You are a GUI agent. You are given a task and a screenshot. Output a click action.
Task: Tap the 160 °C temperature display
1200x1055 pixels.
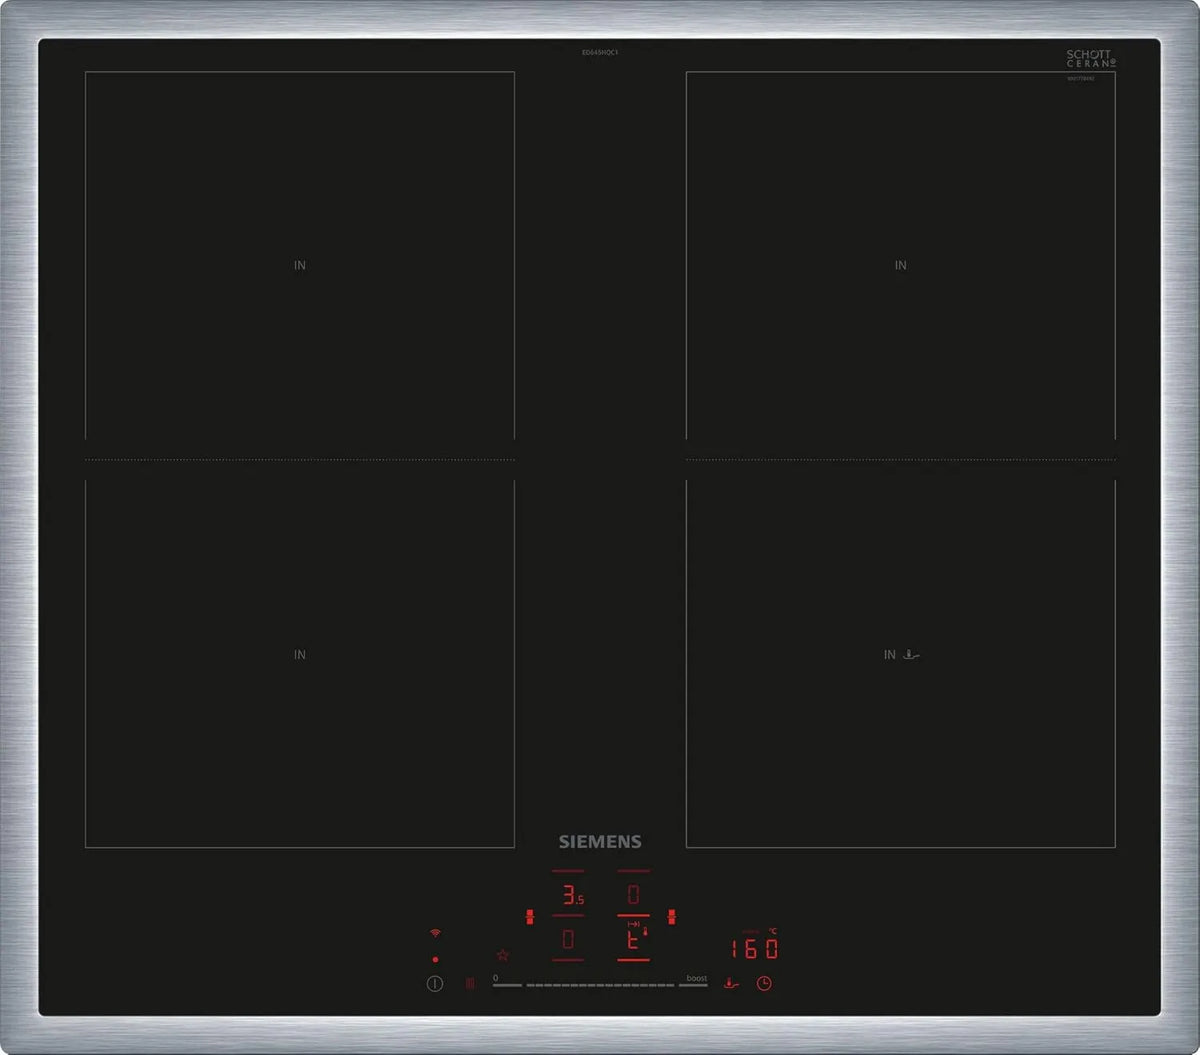point(754,947)
